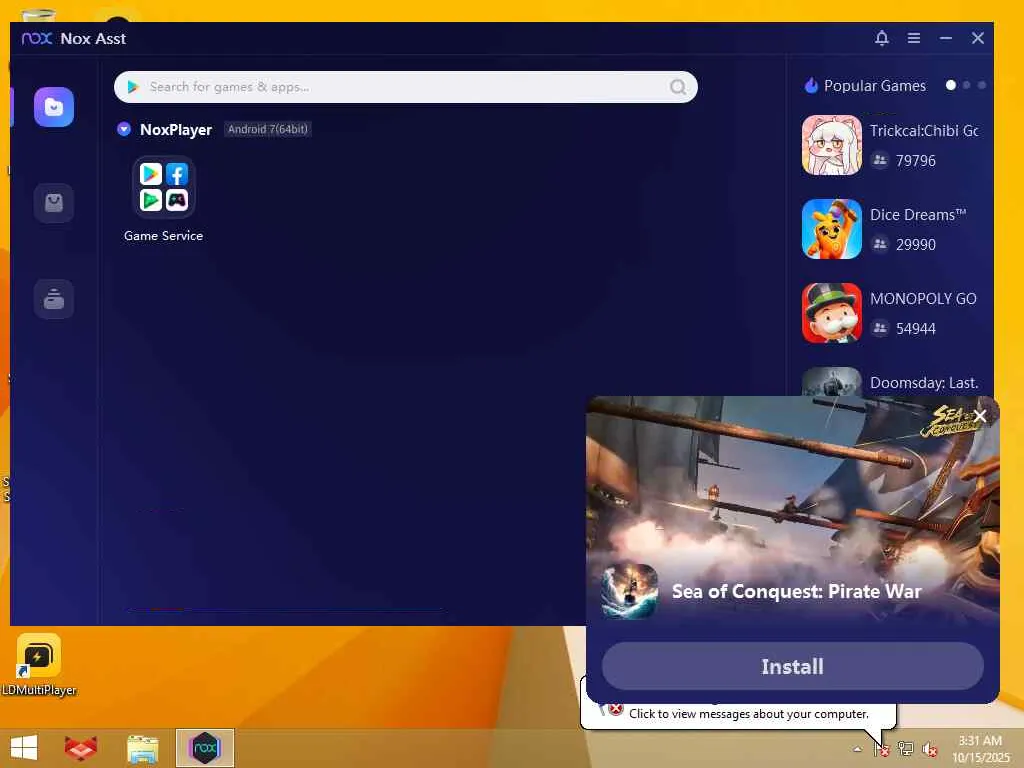Open the LDMultiPlayer desktop shortcut
The image size is (1024, 768).
click(39, 664)
